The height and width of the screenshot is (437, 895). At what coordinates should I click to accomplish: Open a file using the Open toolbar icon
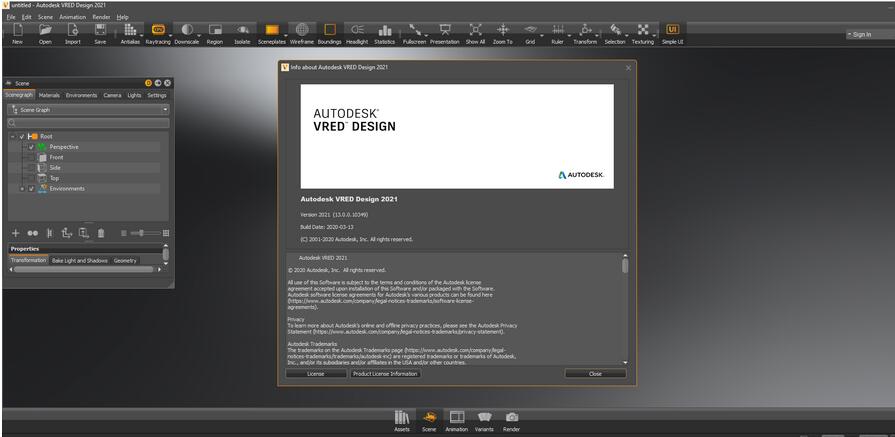45,34
